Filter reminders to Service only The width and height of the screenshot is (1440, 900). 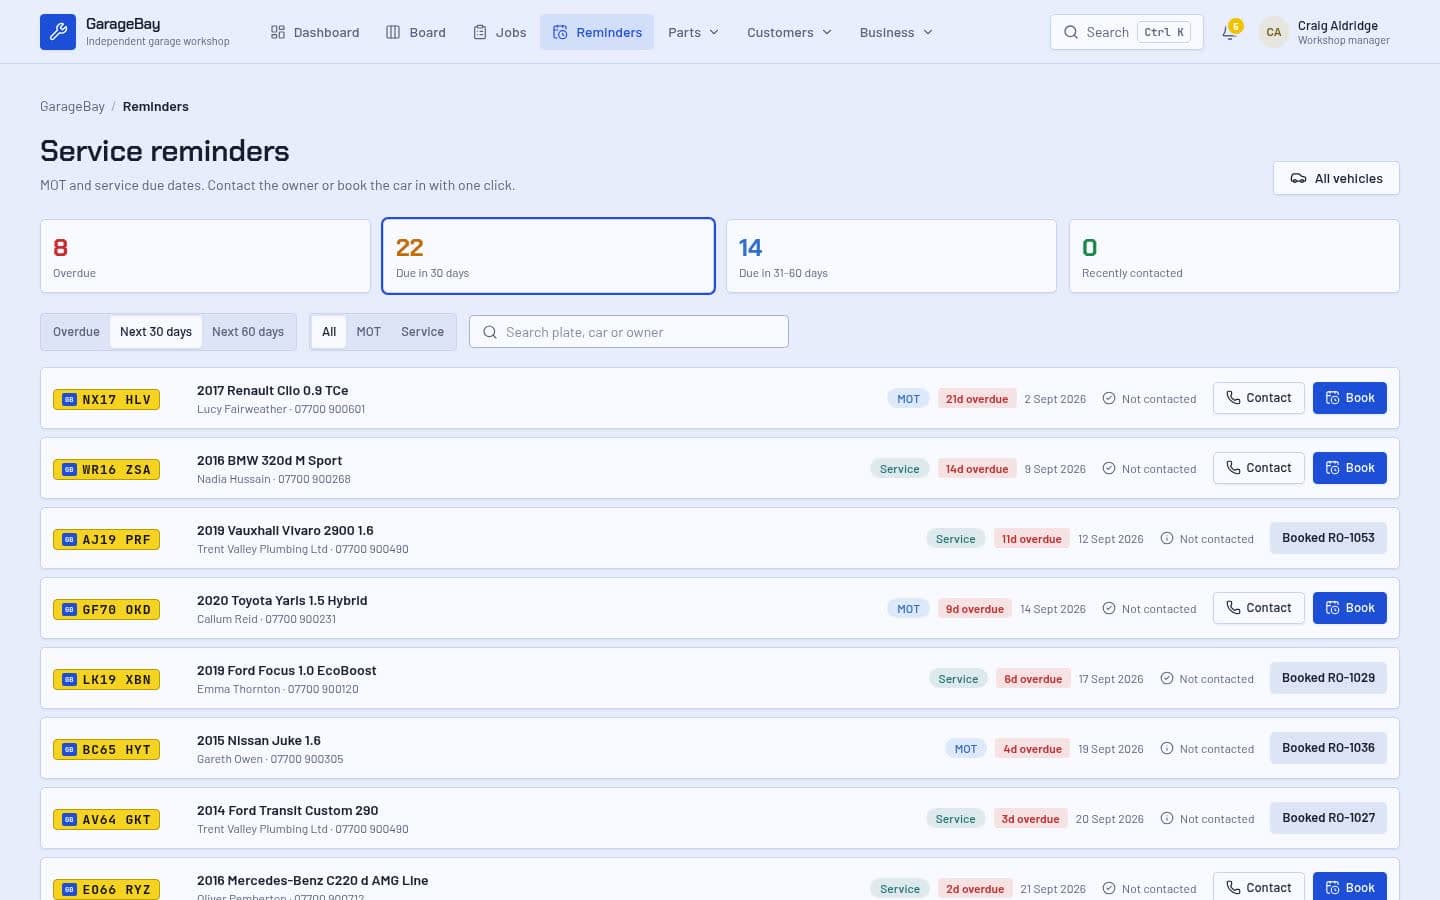tap(422, 332)
